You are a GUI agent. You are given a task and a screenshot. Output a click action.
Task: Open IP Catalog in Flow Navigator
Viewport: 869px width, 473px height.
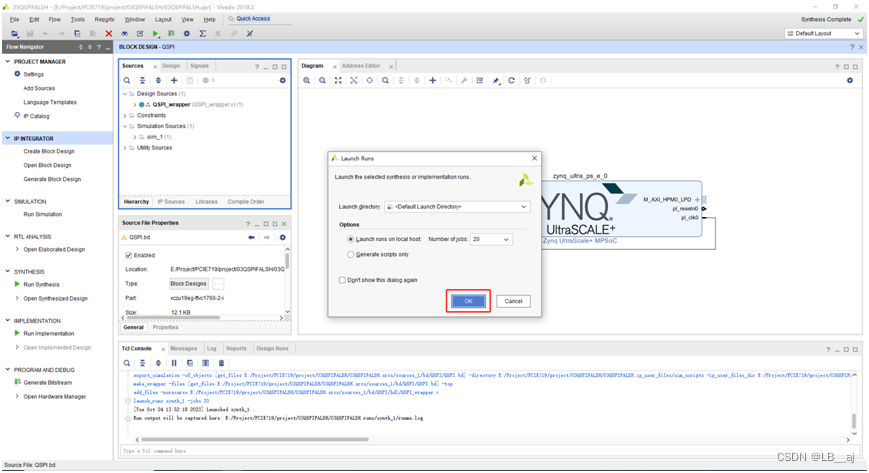pos(36,116)
